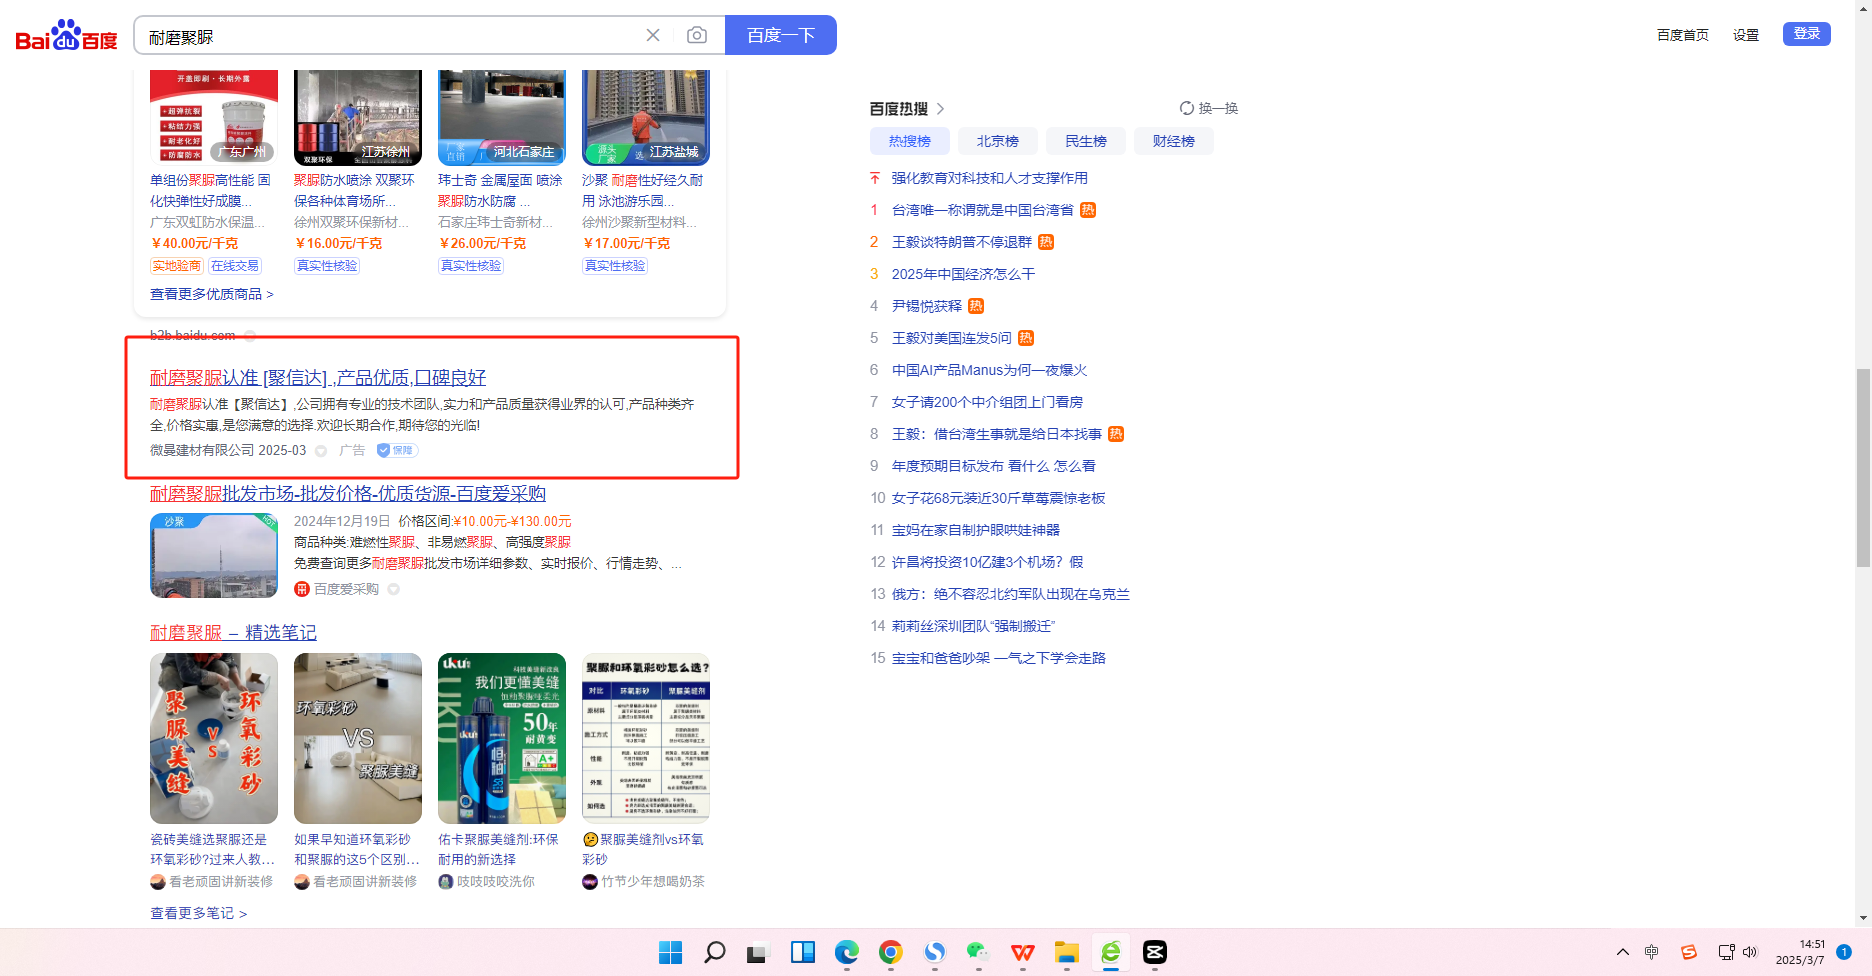
Task: Expand 查看更多笔记 link
Action: point(198,913)
